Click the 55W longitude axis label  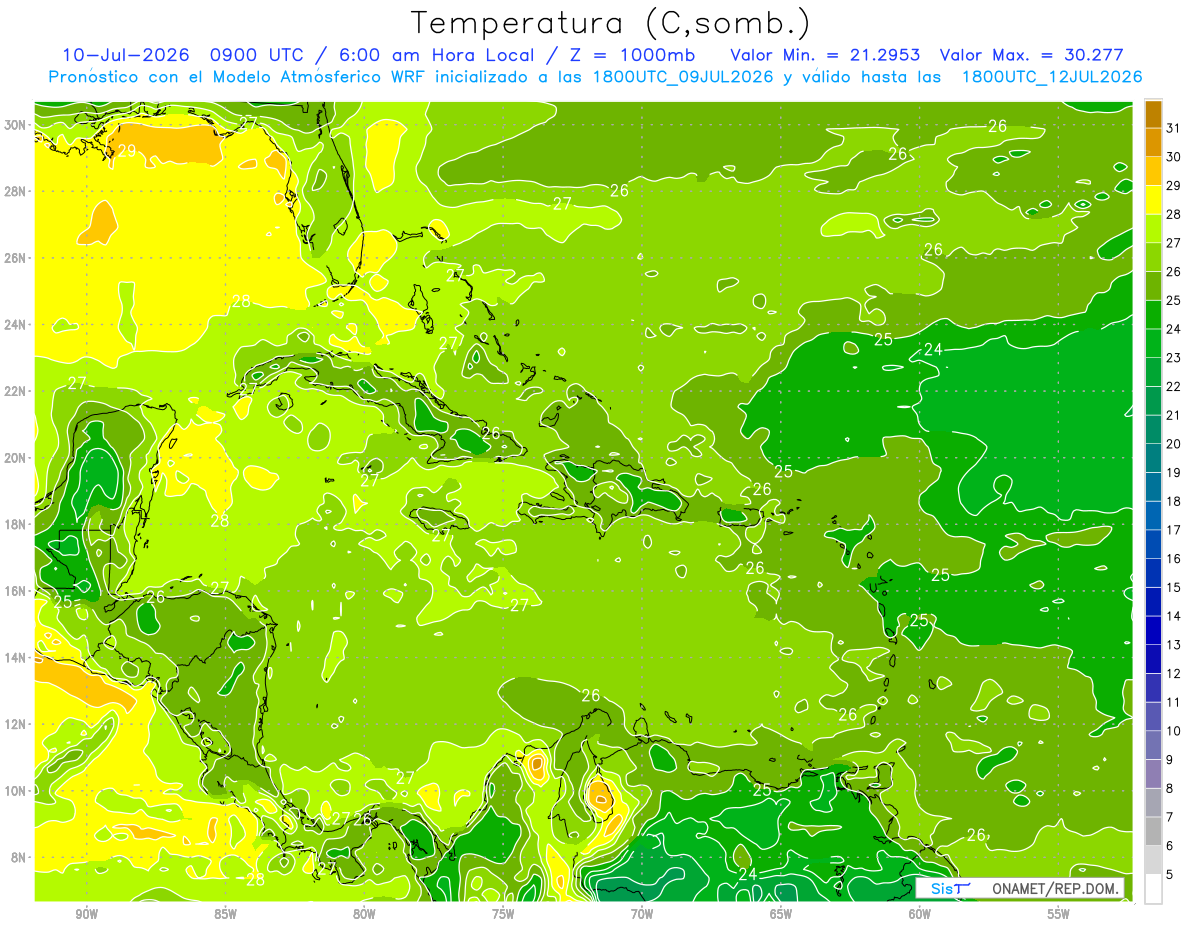pos(1059,914)
